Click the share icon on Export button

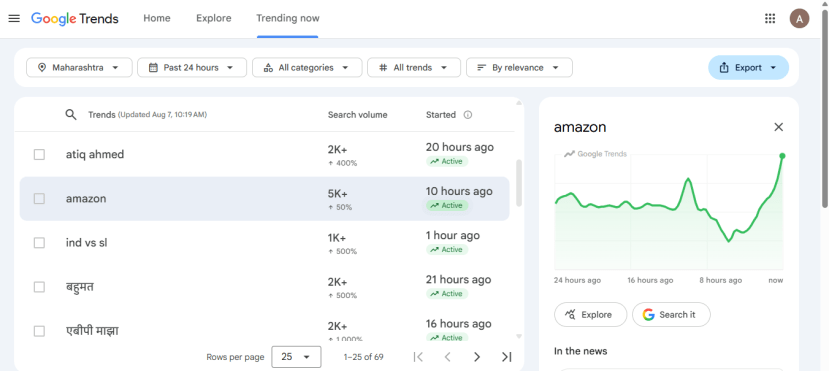pos(724,68)
